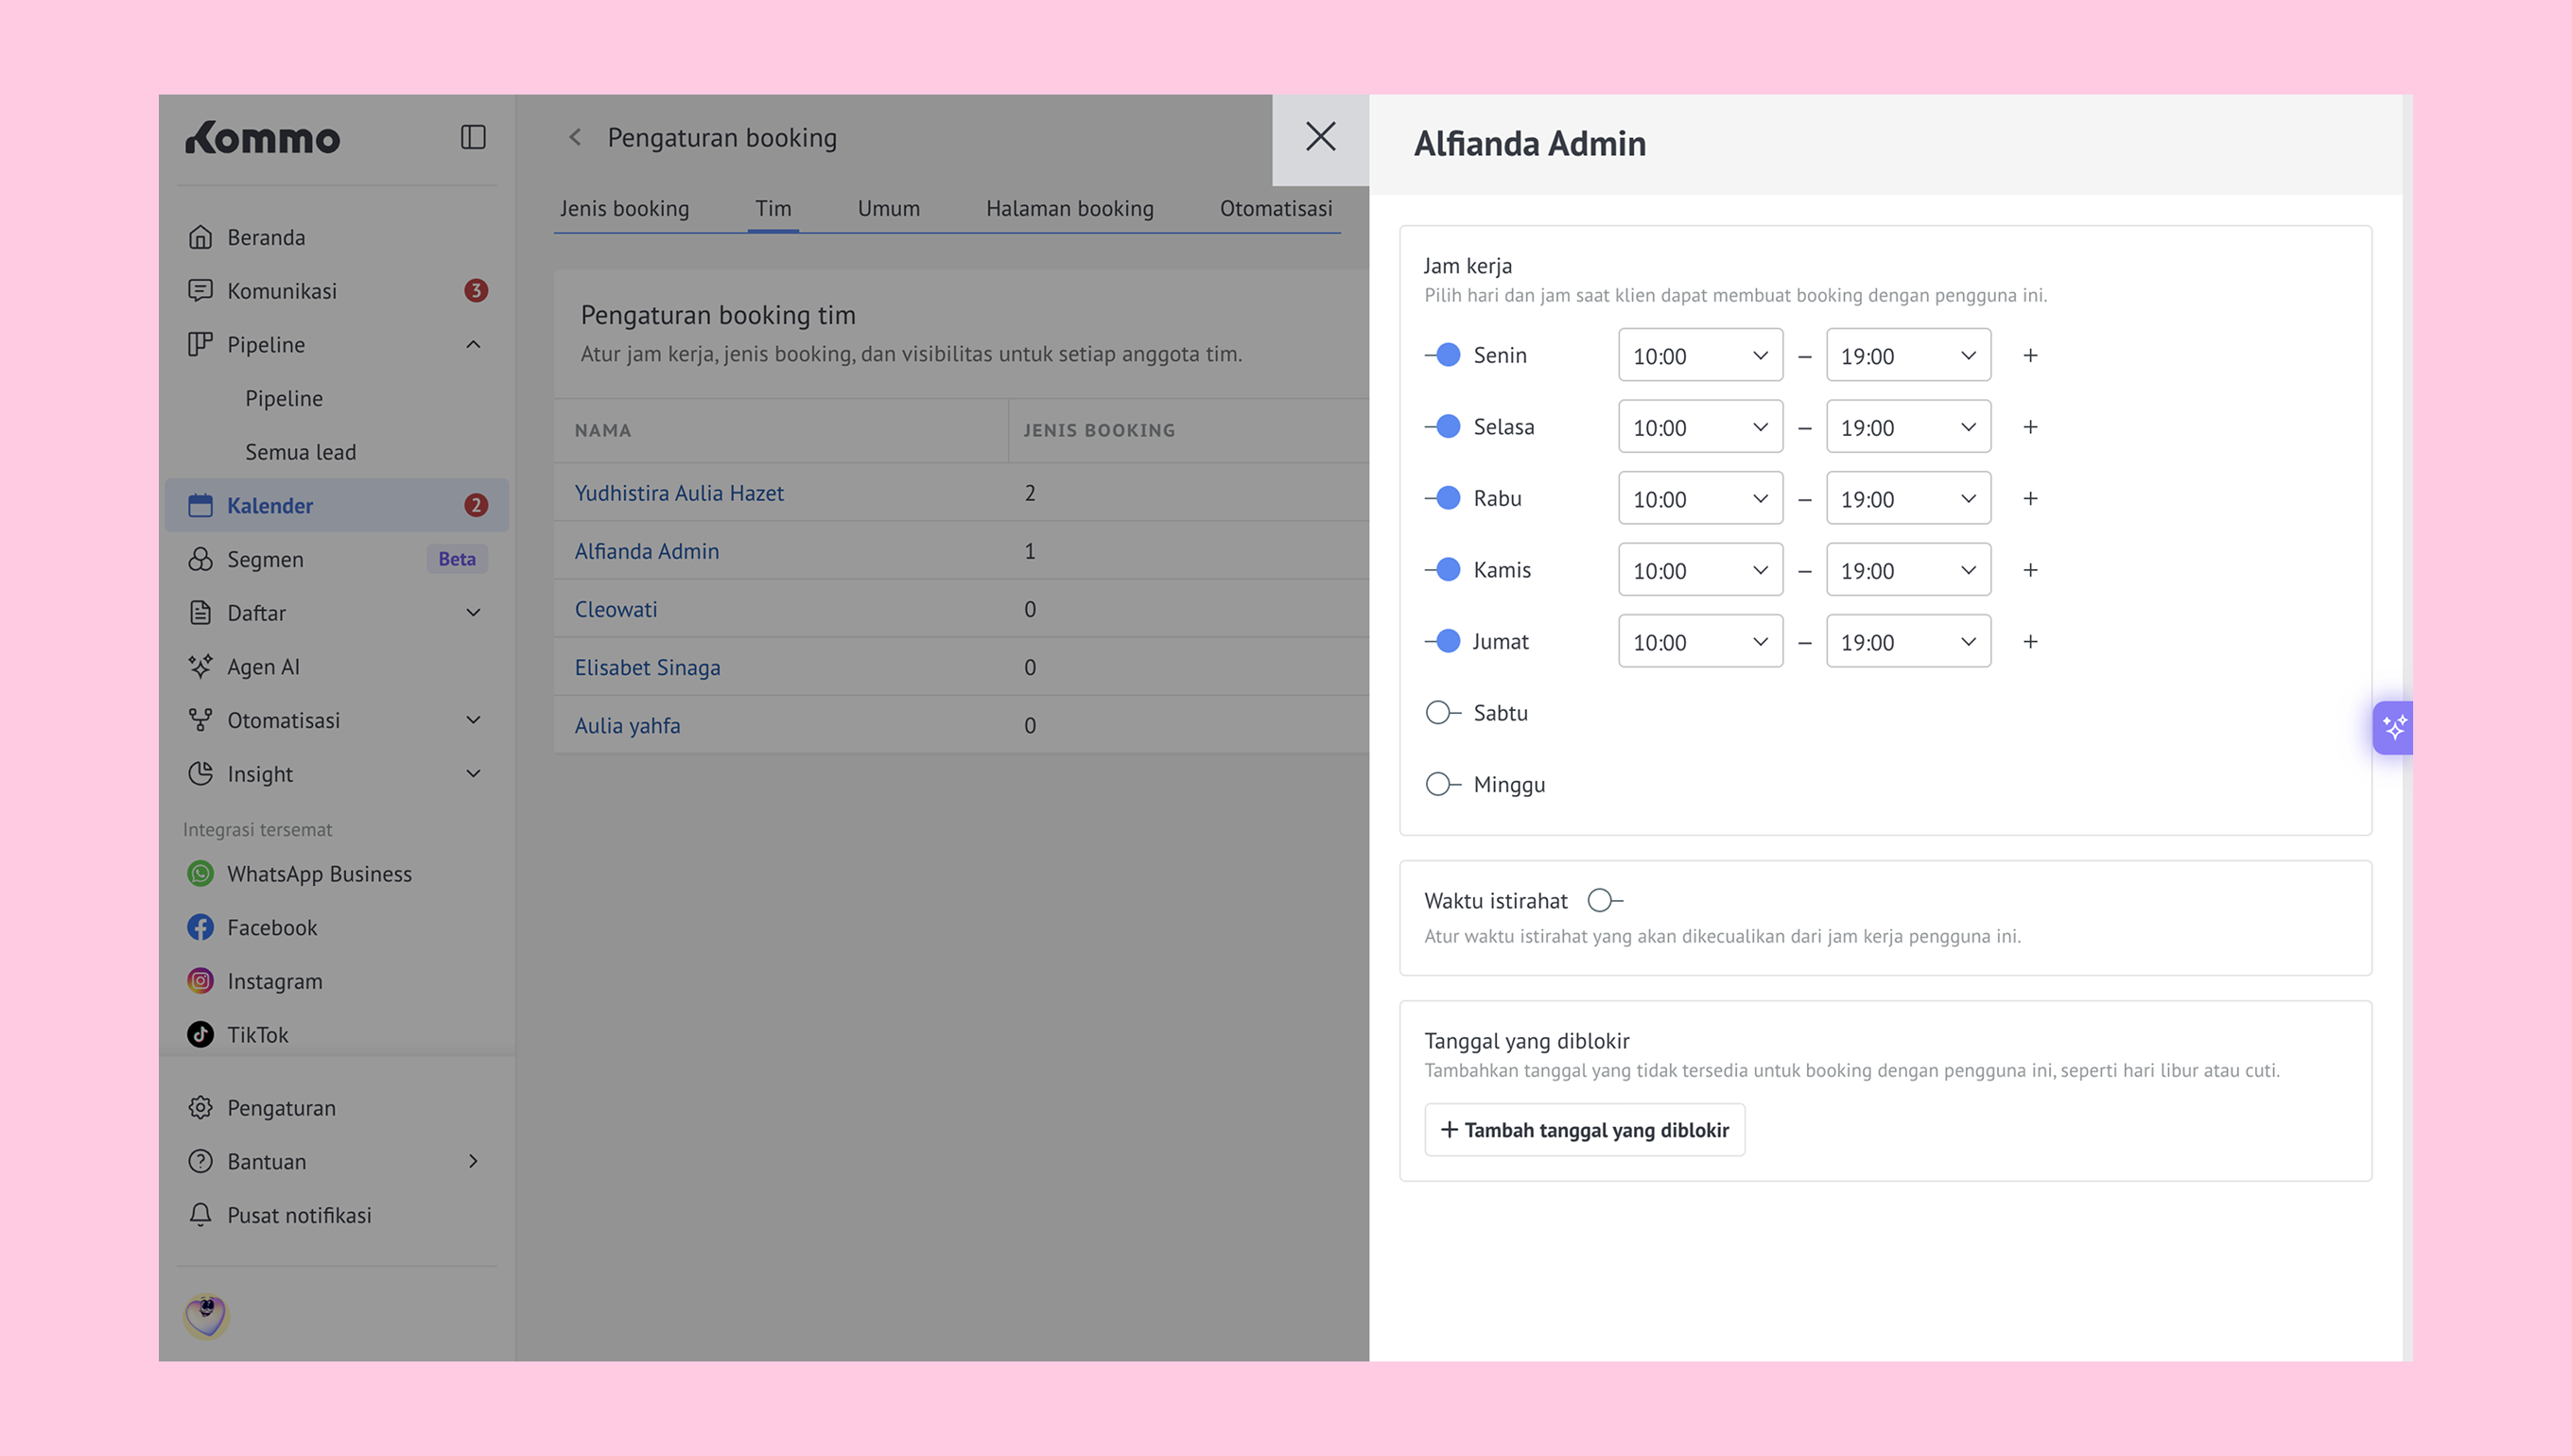Open Rabu start time dropdown

tap(1700, 498)
